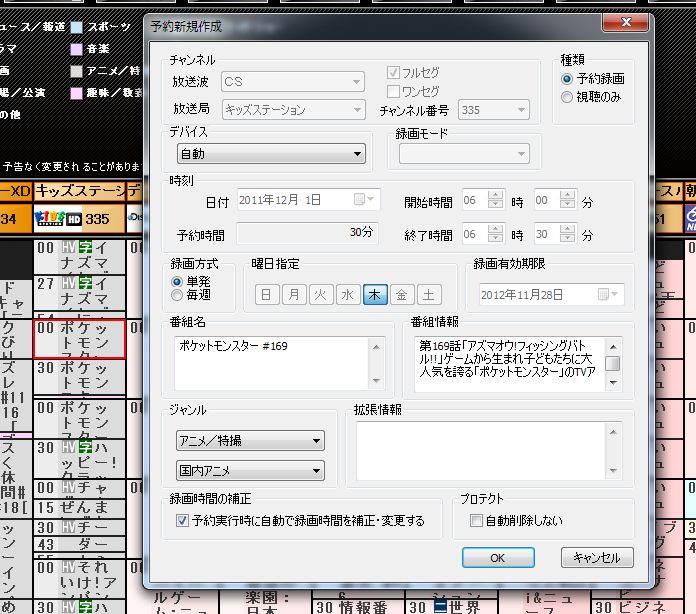Open the 放送波 CS dropdown
This screenshot has width=696, height=614.
(x=293, y=82)
